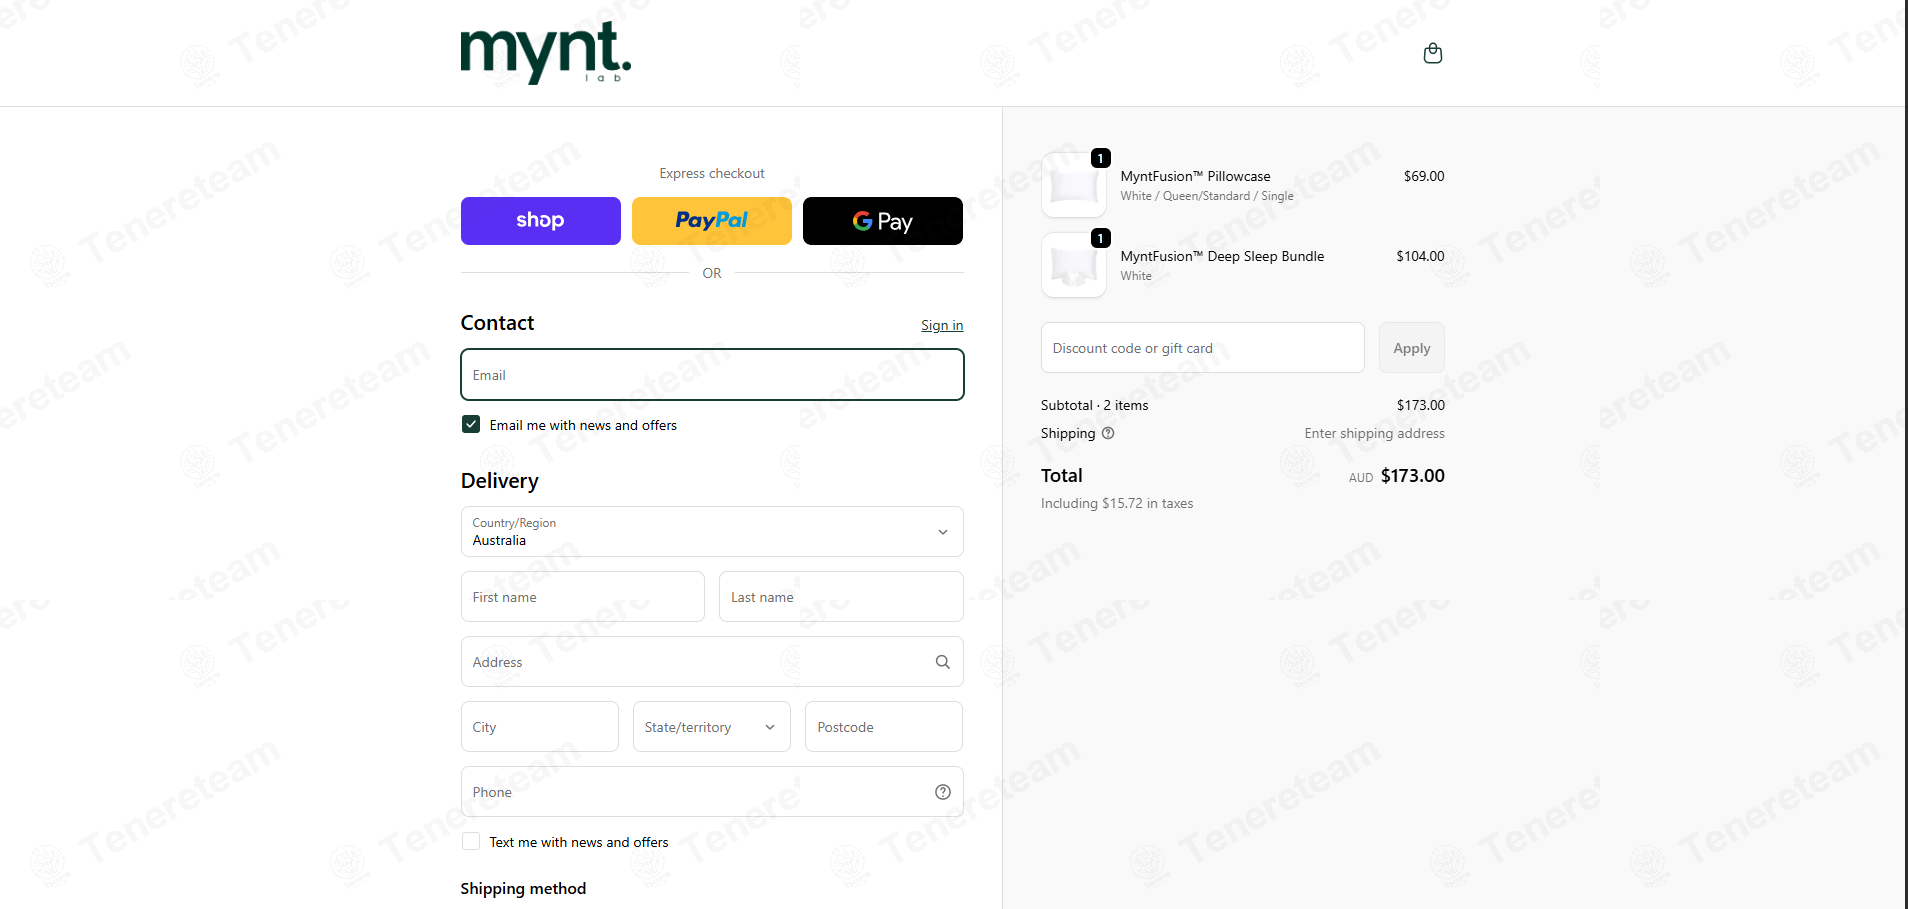Uncheck Email me with news and offers
1908x909 pixels.
471,424
